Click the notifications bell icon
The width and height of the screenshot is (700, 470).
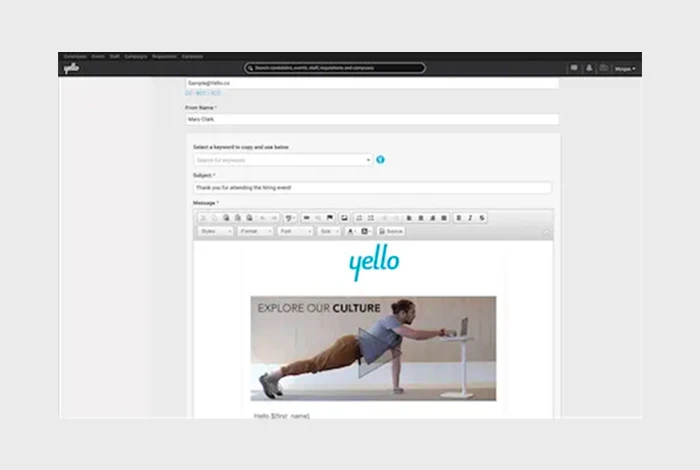click(589, 68)
